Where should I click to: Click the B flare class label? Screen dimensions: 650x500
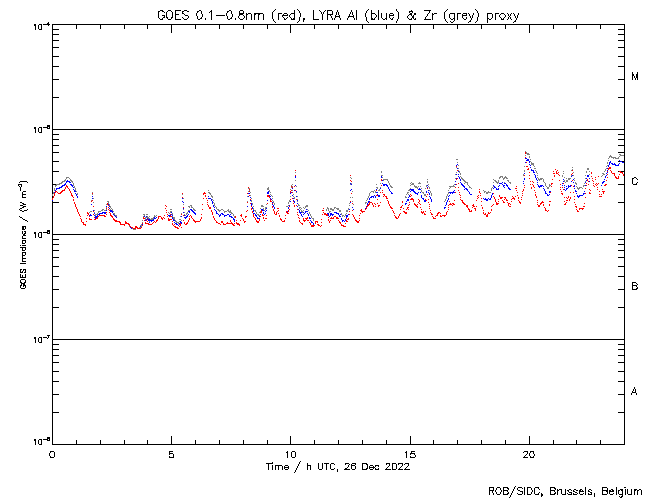click(x=635, y=287)
